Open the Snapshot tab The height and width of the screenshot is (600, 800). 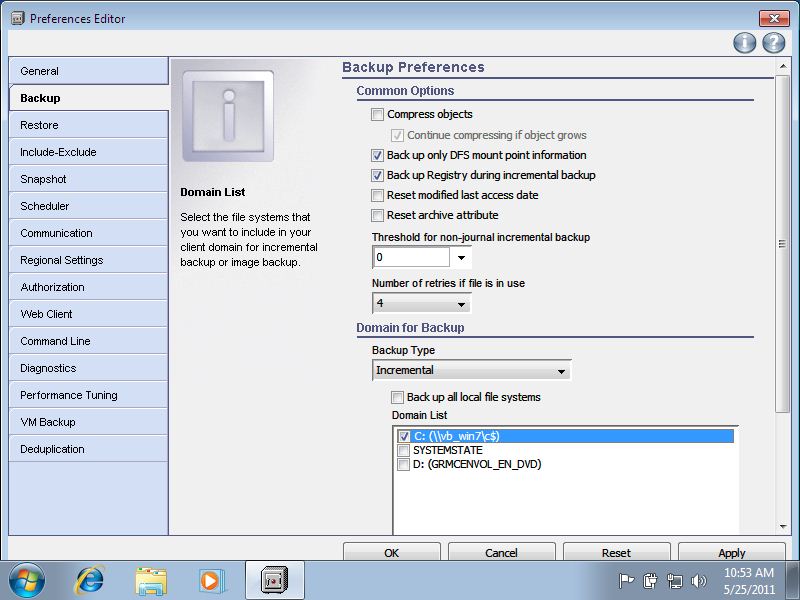click(x=88, y=179)
